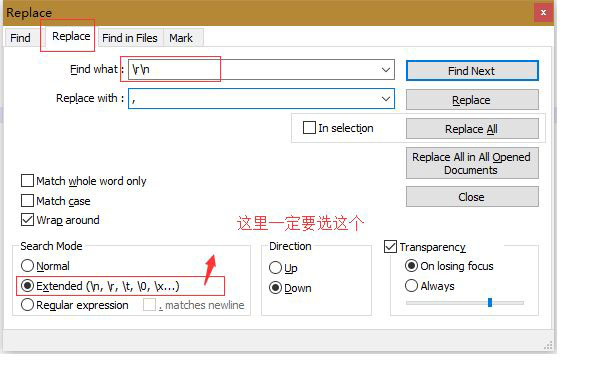
Task: Close the Replace dialog with X
Action: tap(543, 13)
